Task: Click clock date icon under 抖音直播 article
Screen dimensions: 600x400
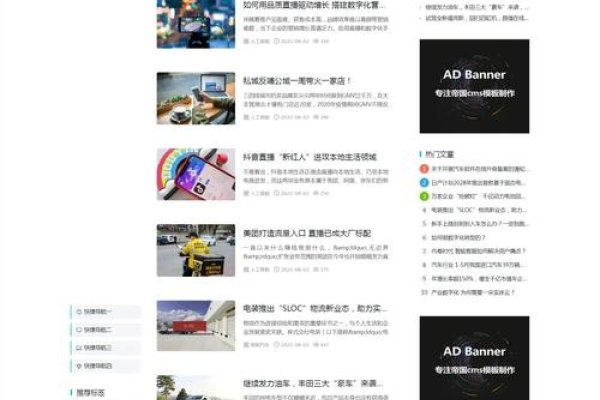Action: tap(276, 193)
